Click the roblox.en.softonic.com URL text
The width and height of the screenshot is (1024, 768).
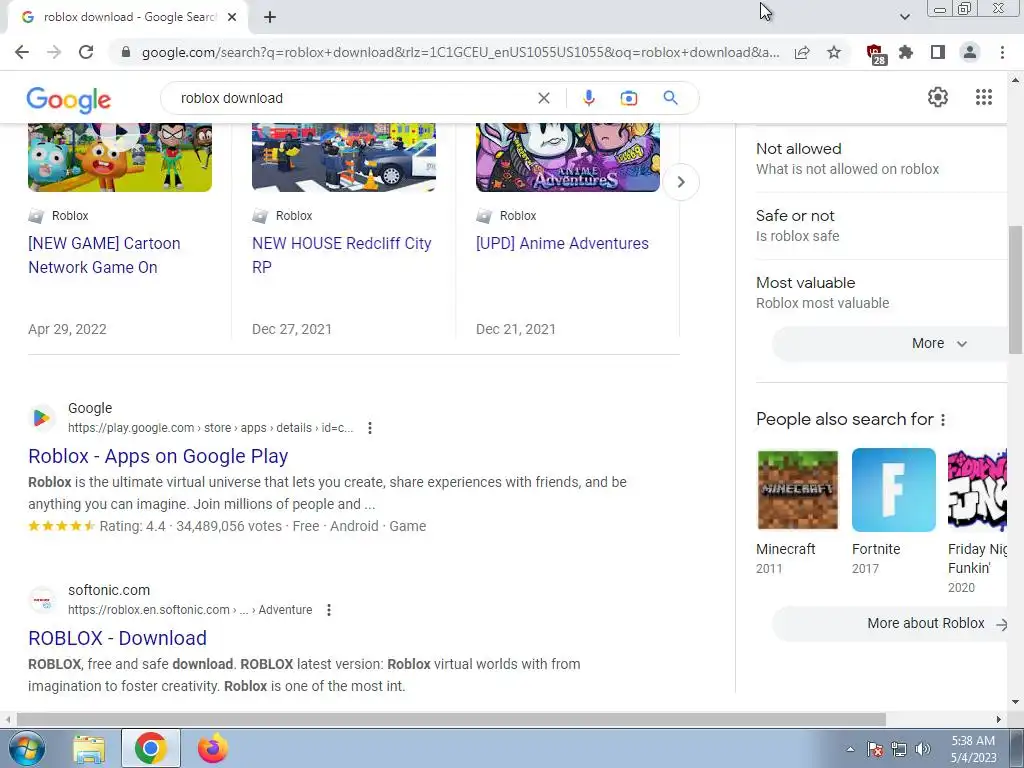tap(190, 610)
